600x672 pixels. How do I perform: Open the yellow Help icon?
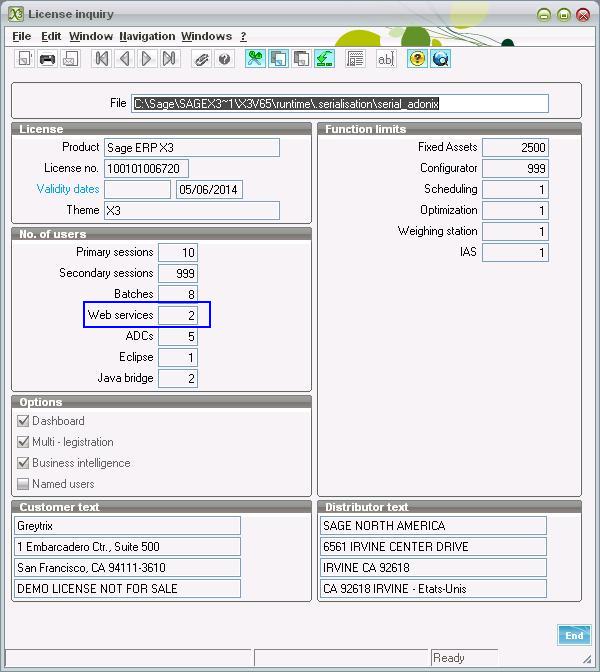point(417,59)
